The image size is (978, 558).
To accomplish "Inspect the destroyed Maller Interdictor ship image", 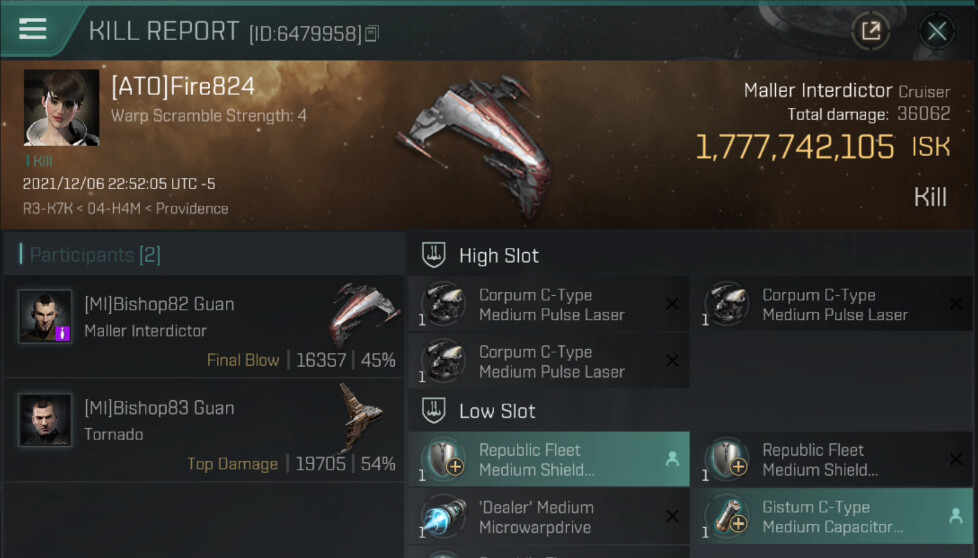I will click(474, 145).
